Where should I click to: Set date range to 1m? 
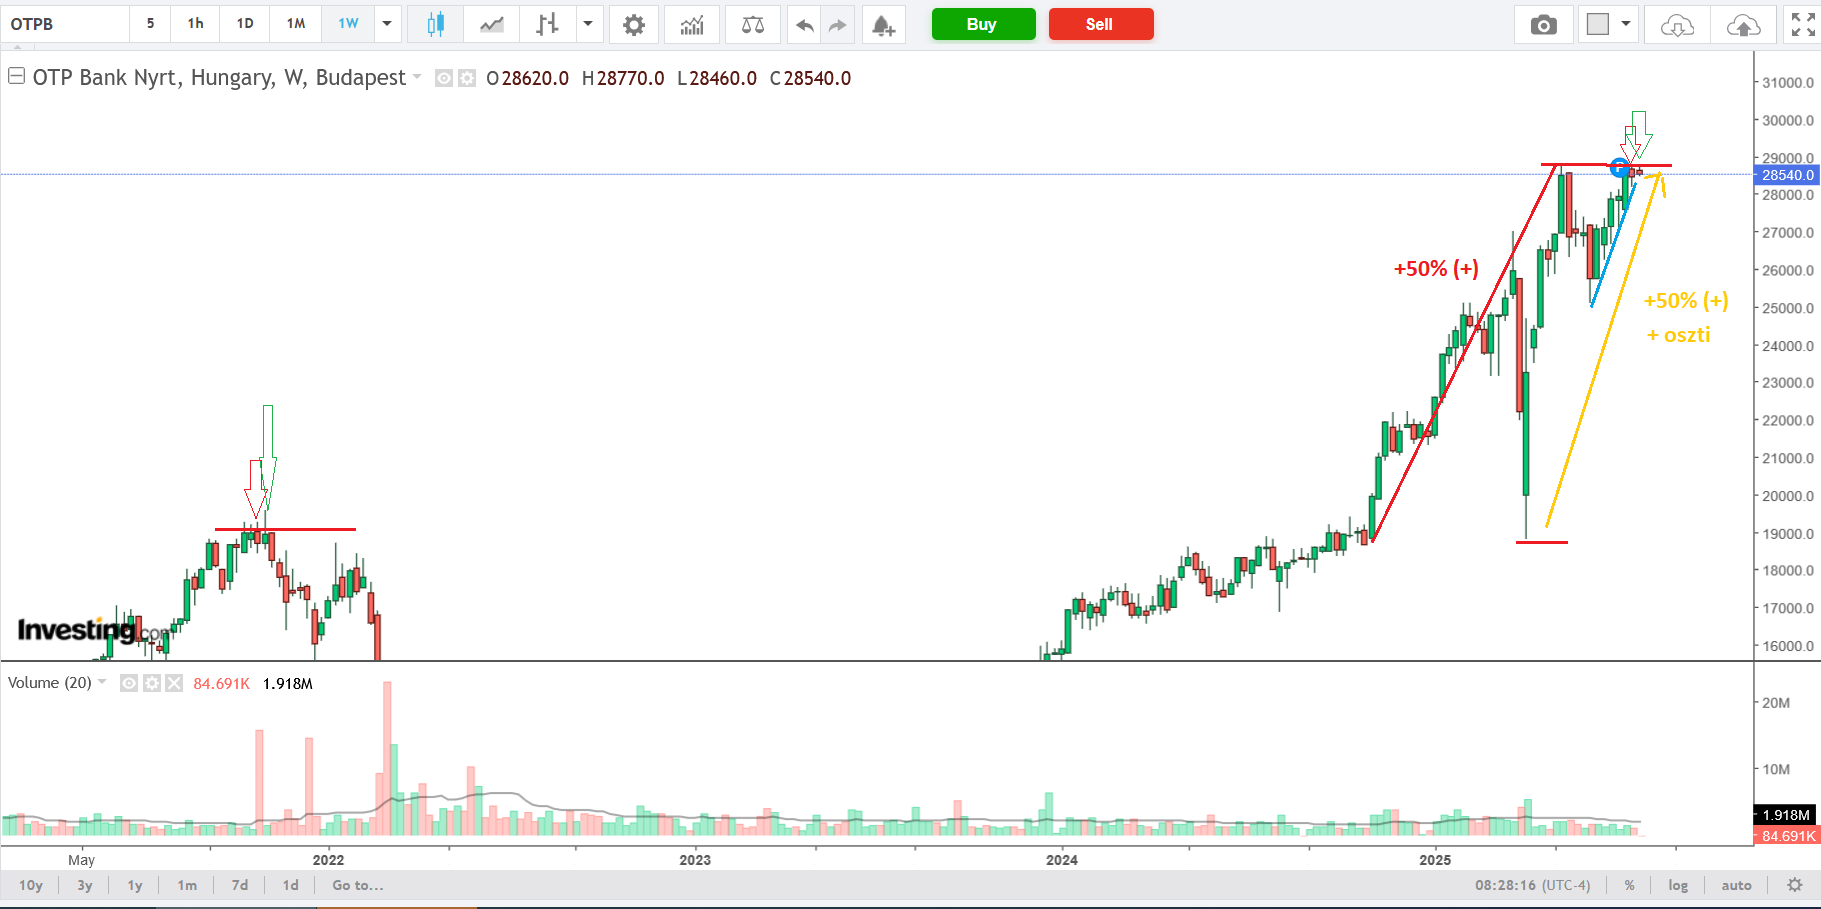[187, 885]
